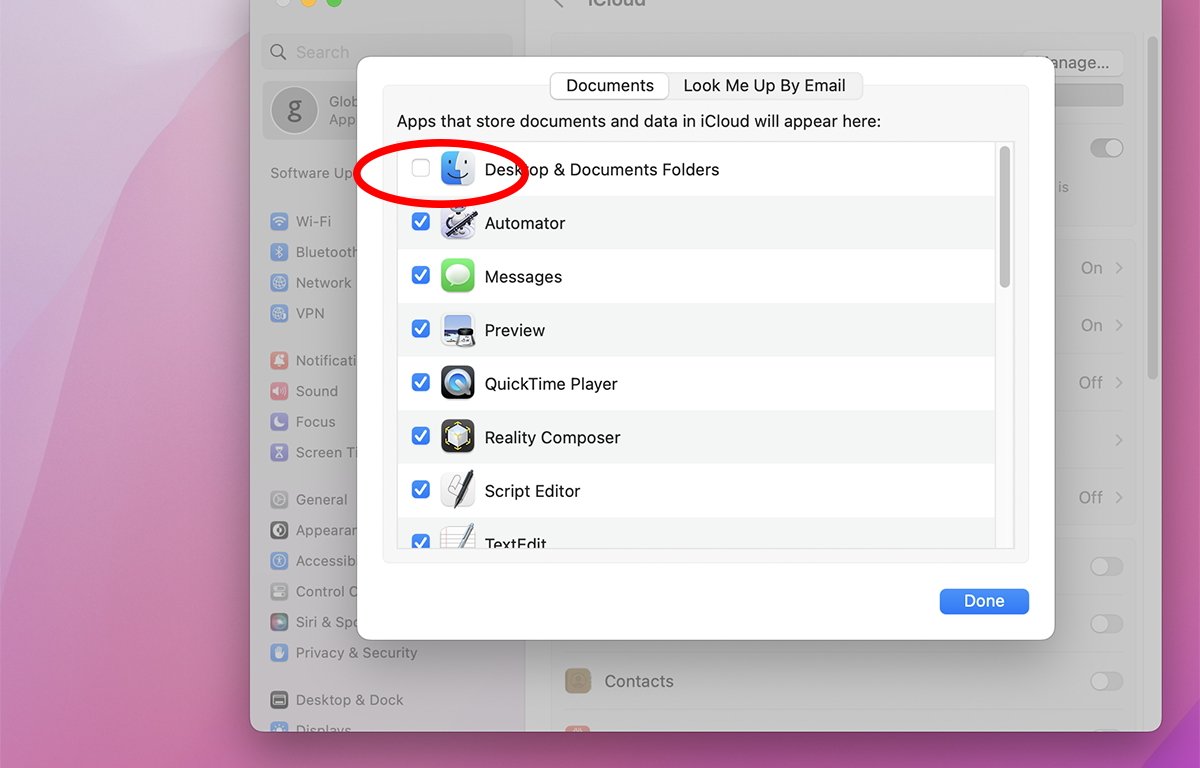This screenshot has width=1200, height=768.
Task: Open Bluetooth settings via sidebar icon
Action: (x=279, y=252)
